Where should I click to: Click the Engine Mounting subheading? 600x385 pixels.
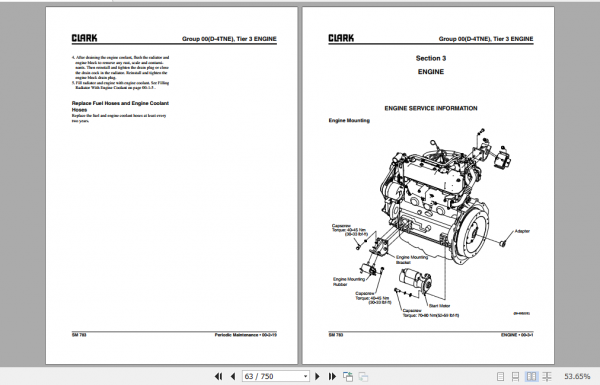(x=349, y=120)
